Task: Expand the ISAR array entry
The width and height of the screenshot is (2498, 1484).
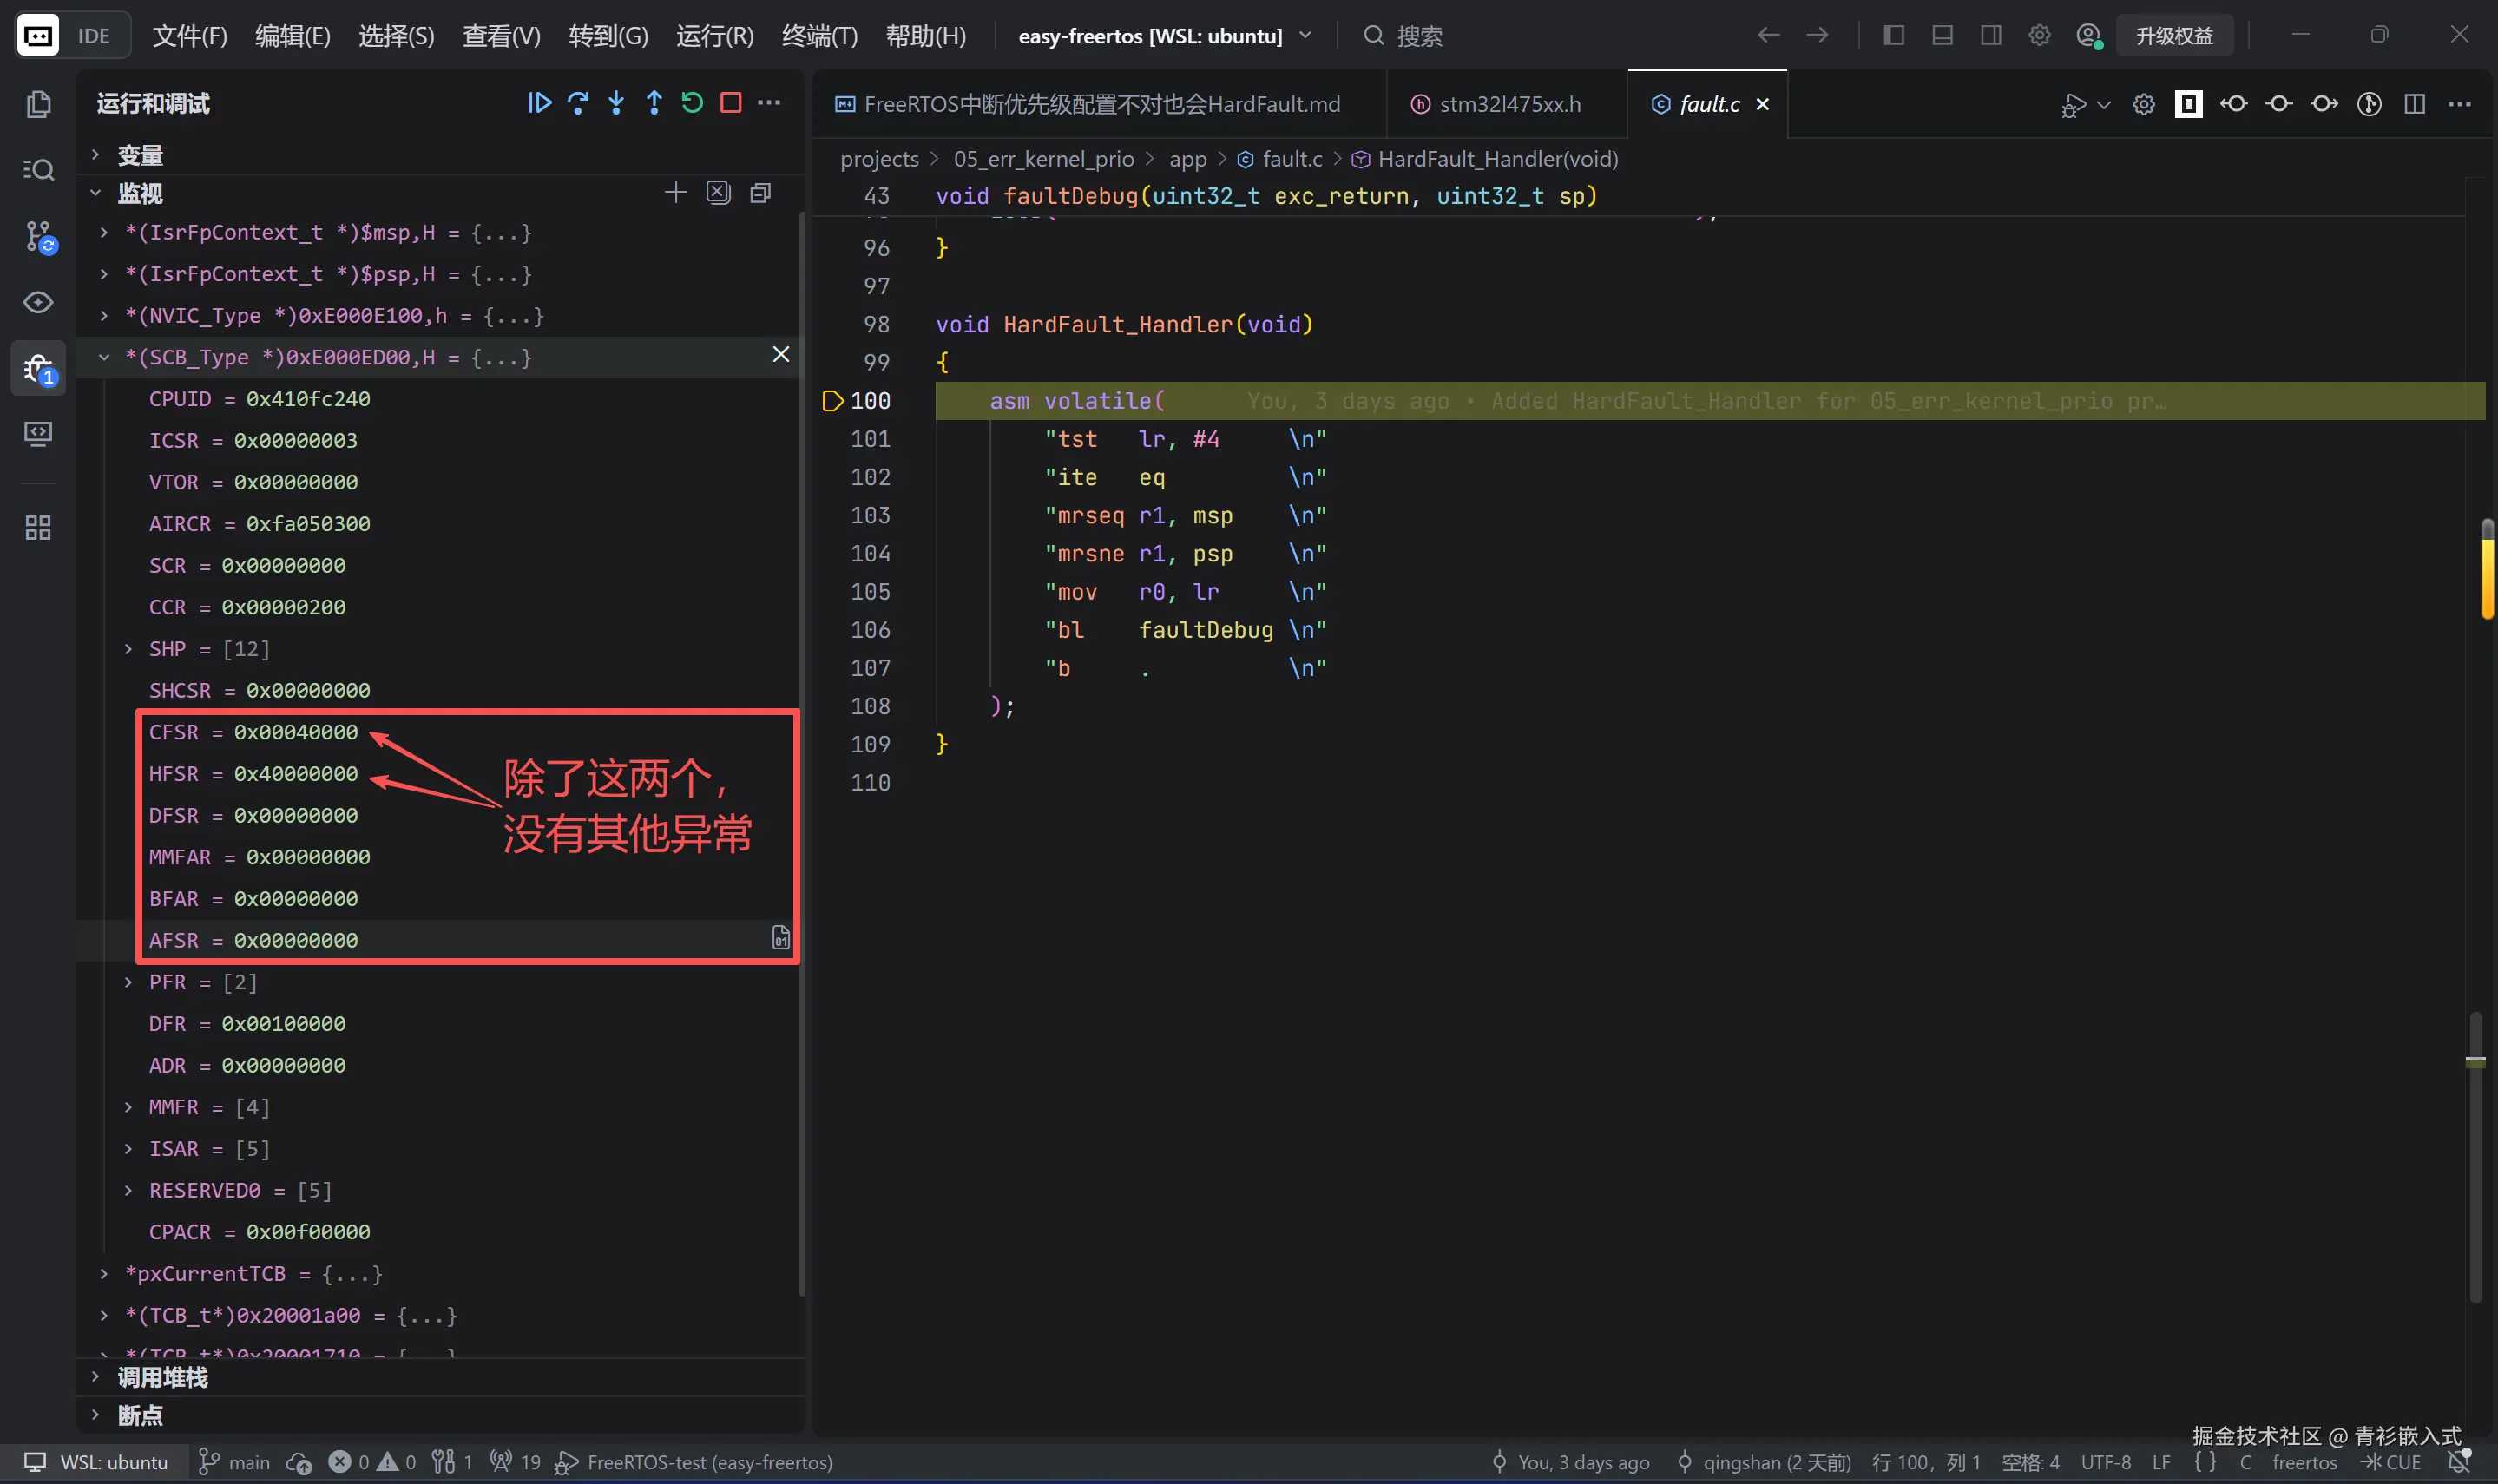Action: (x=128, y=1149)
